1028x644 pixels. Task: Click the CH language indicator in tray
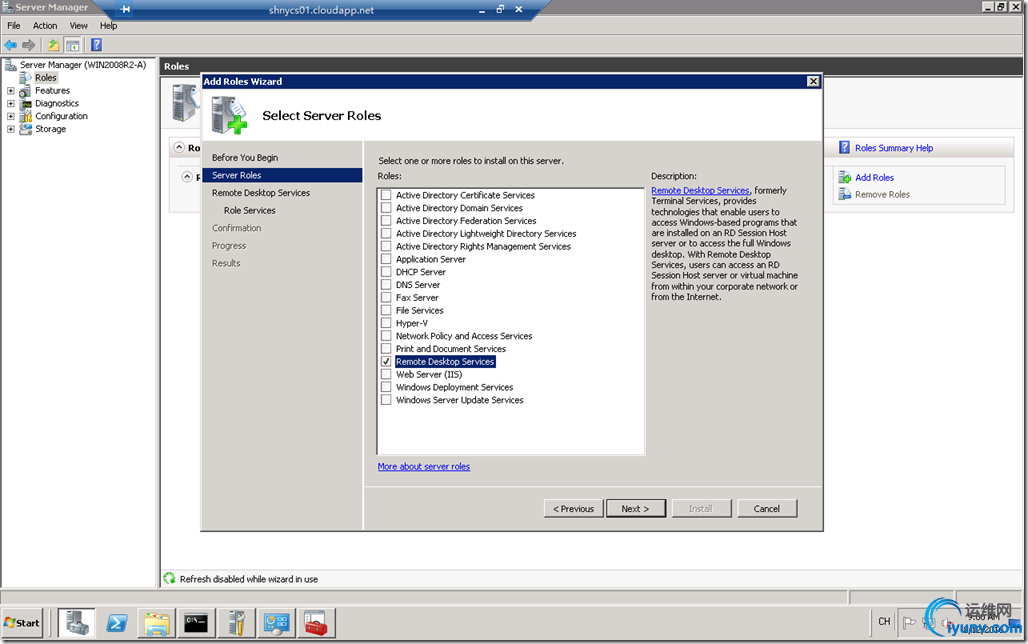click(x=884, y=621)
